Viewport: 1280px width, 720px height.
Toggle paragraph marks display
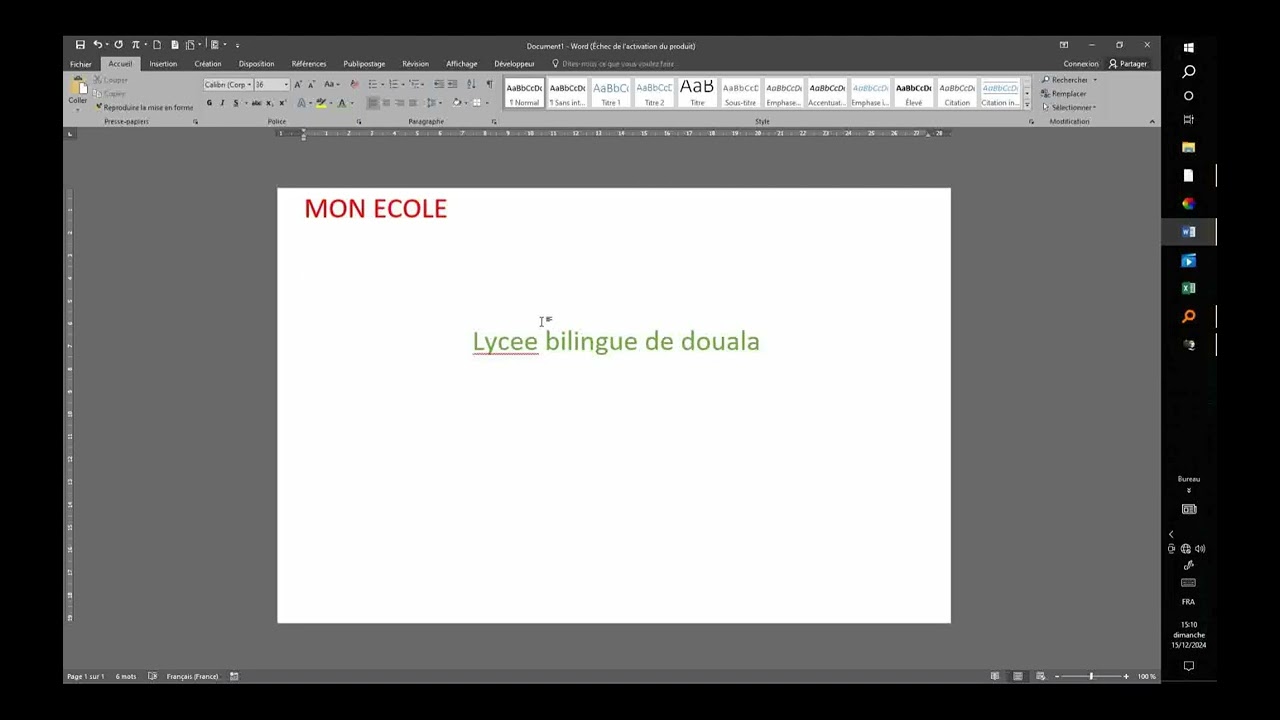tap(489, 84)
